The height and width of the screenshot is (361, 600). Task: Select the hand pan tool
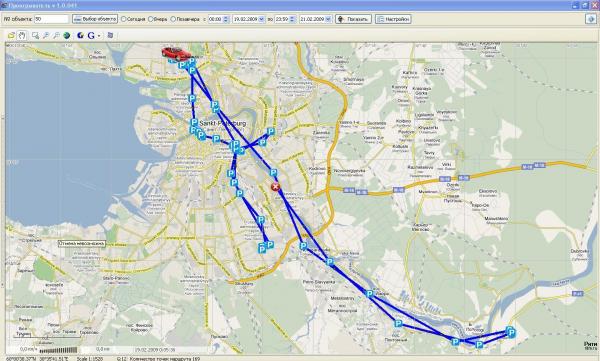point(22,35)
